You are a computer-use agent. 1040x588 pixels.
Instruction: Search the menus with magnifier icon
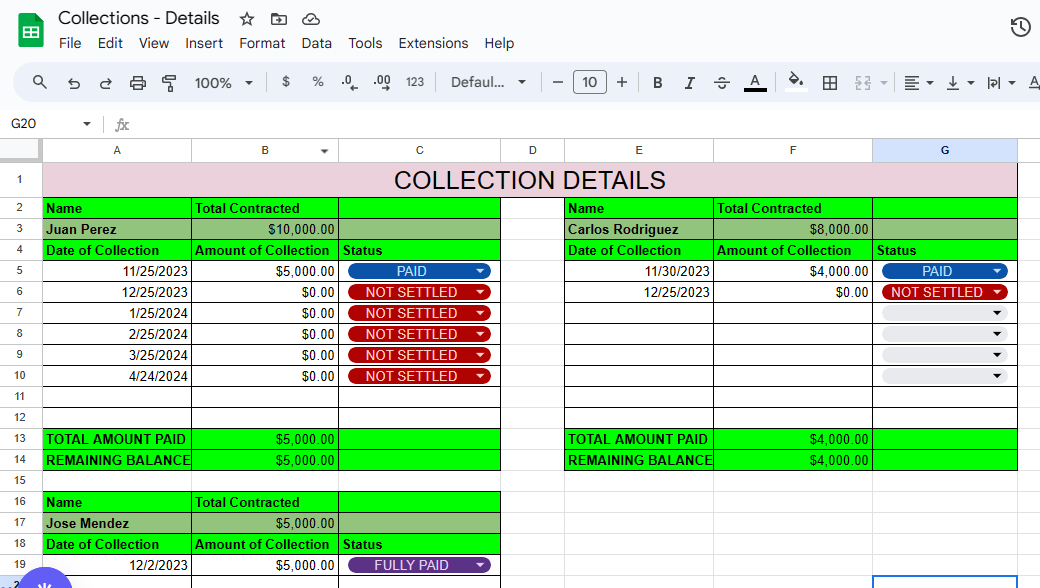(x=40, y=82)
